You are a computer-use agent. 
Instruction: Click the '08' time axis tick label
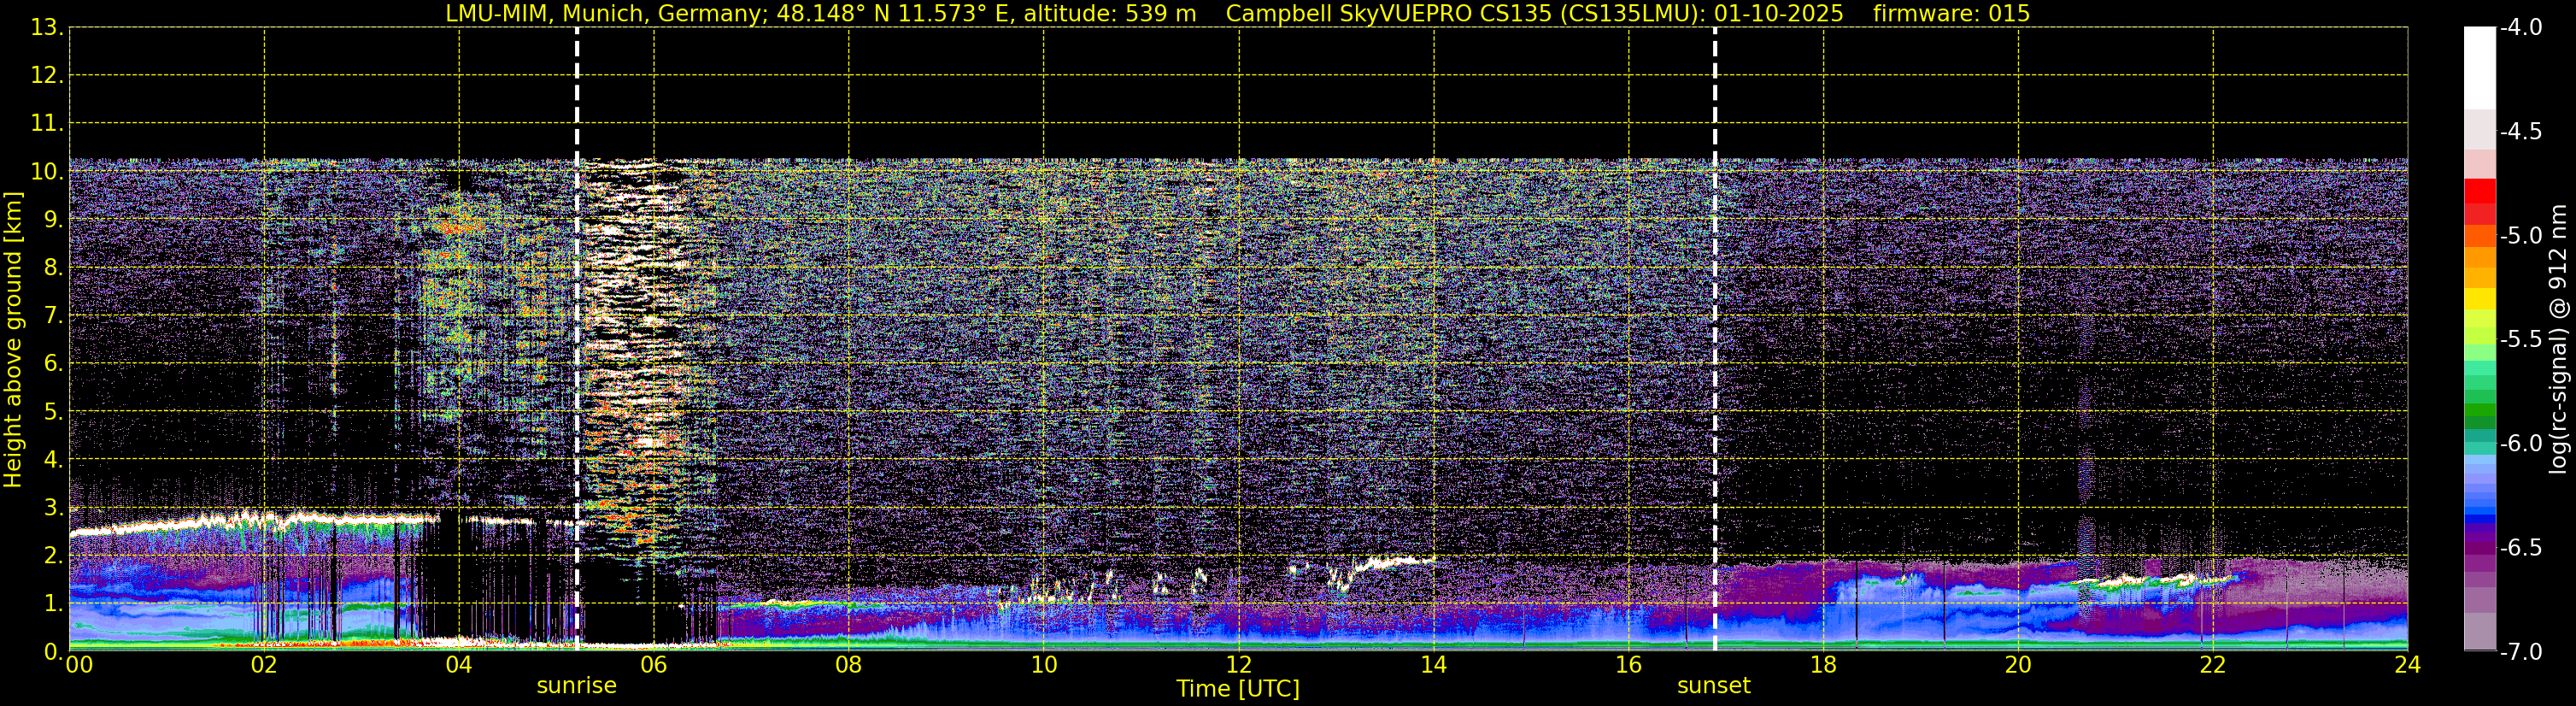[849, 665]
